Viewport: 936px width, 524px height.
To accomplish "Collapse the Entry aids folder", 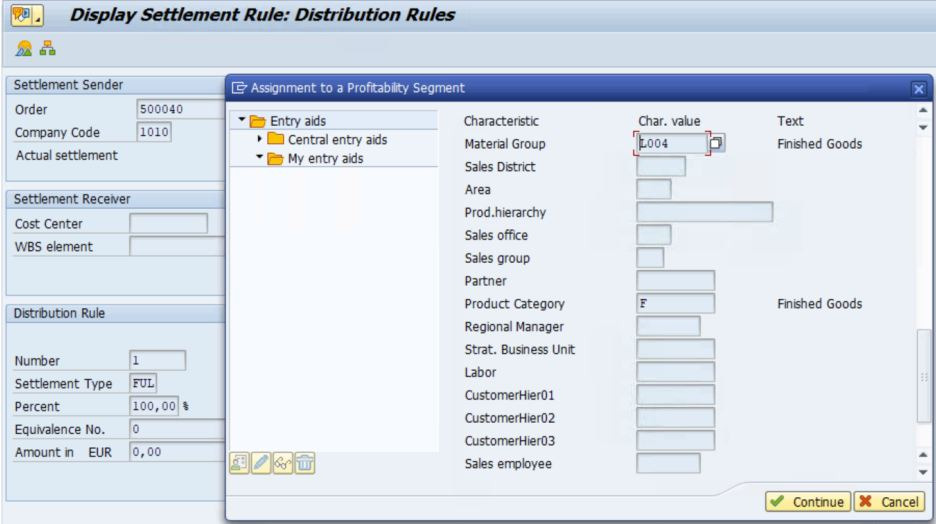I will 241,120.
